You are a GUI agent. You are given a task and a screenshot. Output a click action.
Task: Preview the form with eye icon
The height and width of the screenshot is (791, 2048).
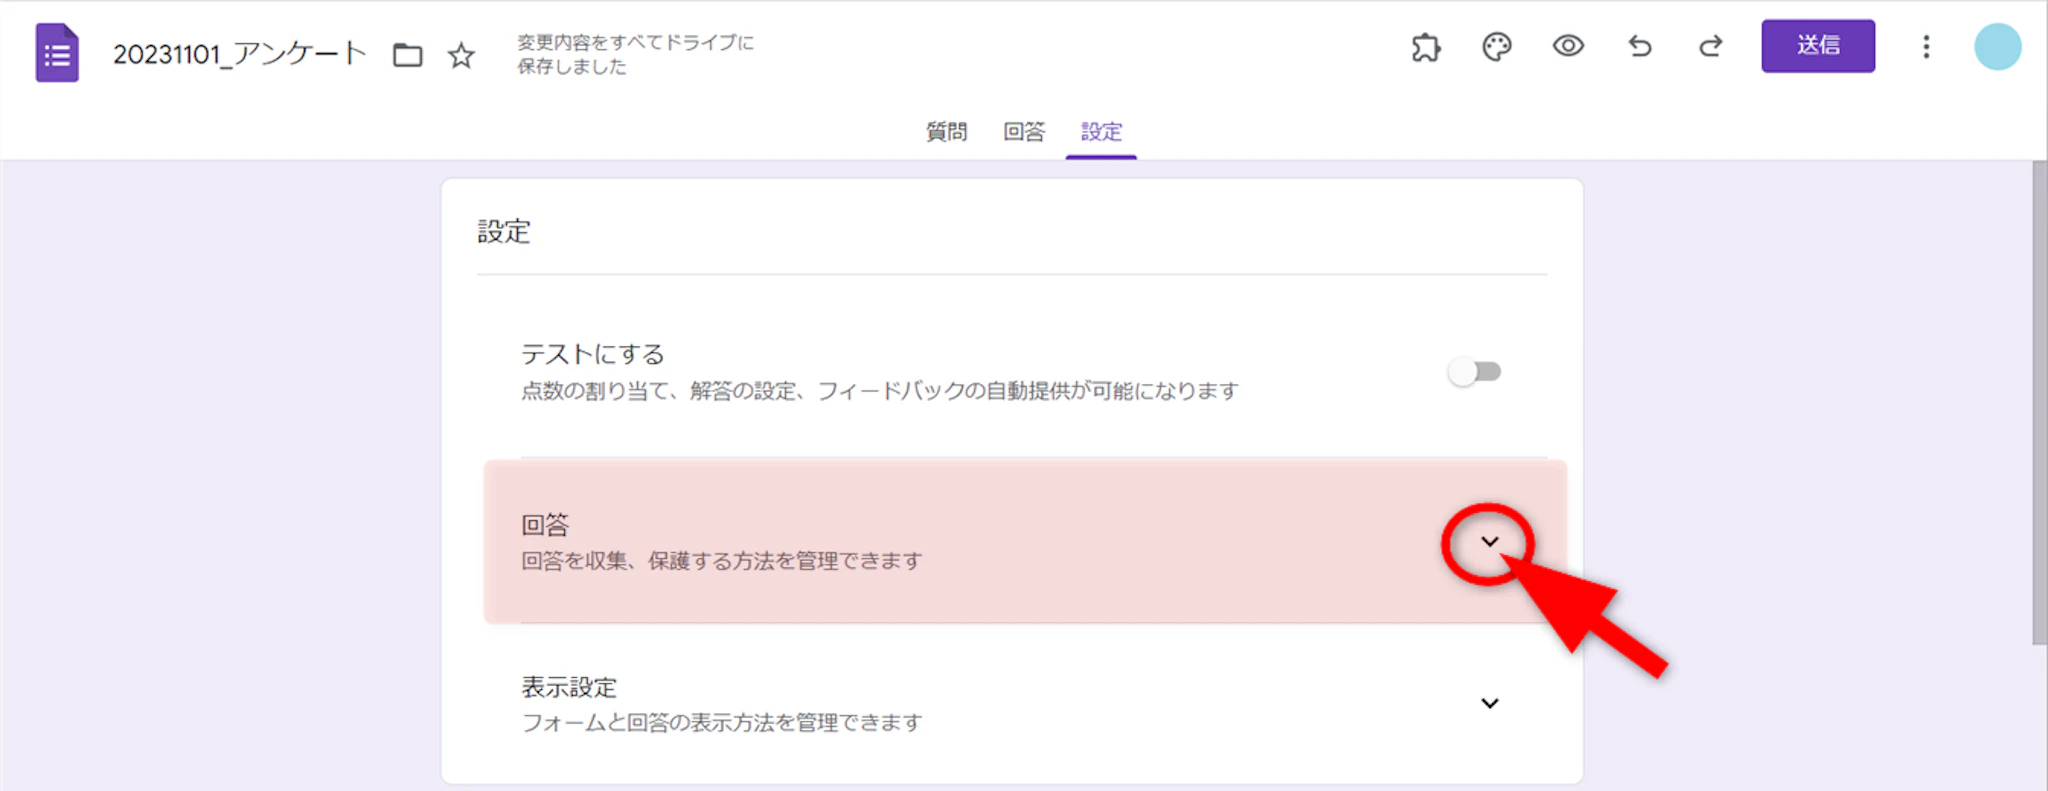pyautogui.click(x=1568, y=46)
